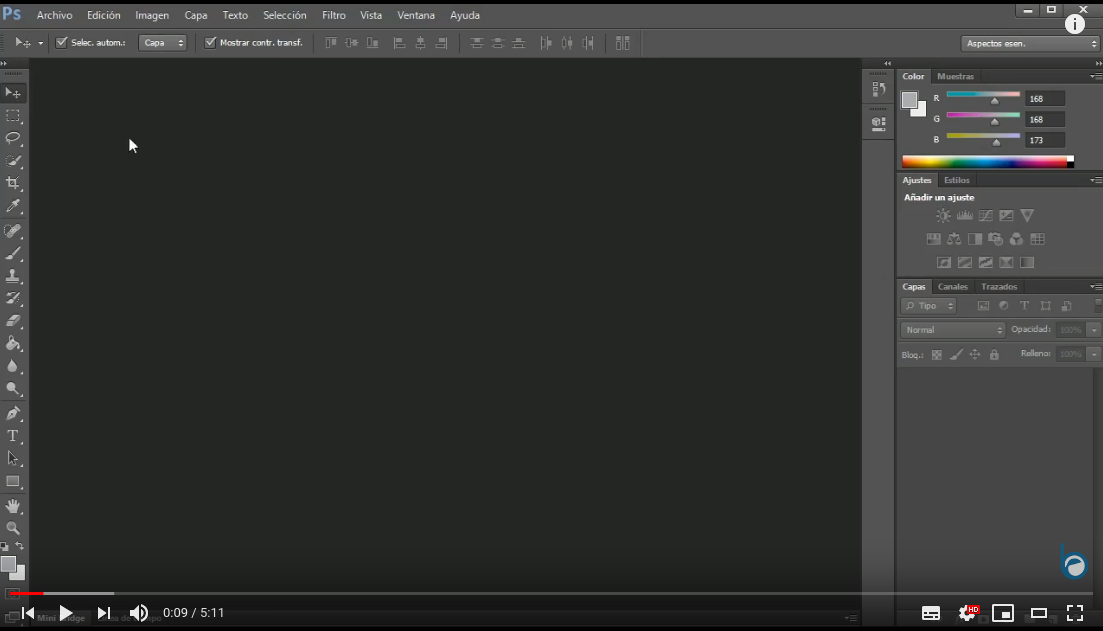1103x631 pixels.
Task: Open the 3D panel icon
Action: point(879,123)
